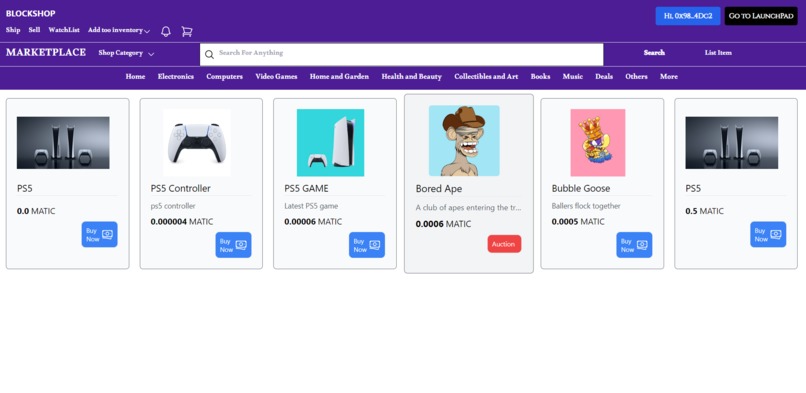Open the PS5 GAME product image
The width and height of the screenshot is (806, 393).
(331, 143)
